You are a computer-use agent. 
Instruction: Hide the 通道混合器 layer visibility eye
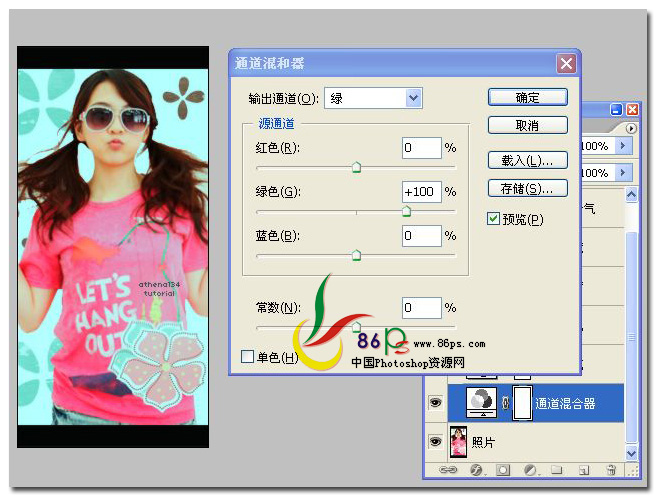(435, 403)
